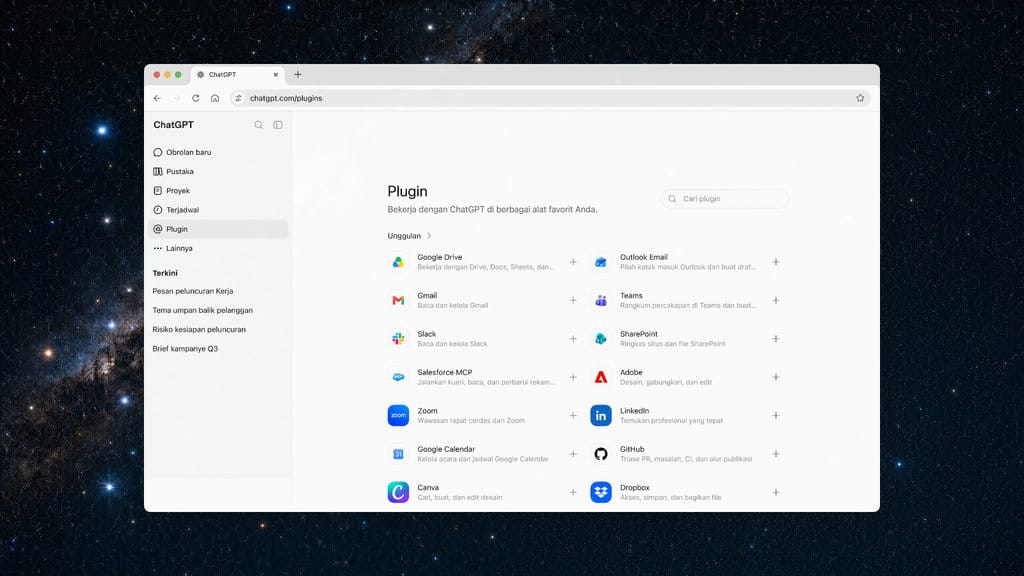The width and height of the screenshot is (1024, 576).
Task: Click the Slack plugin icon
Action: (398, 338)
